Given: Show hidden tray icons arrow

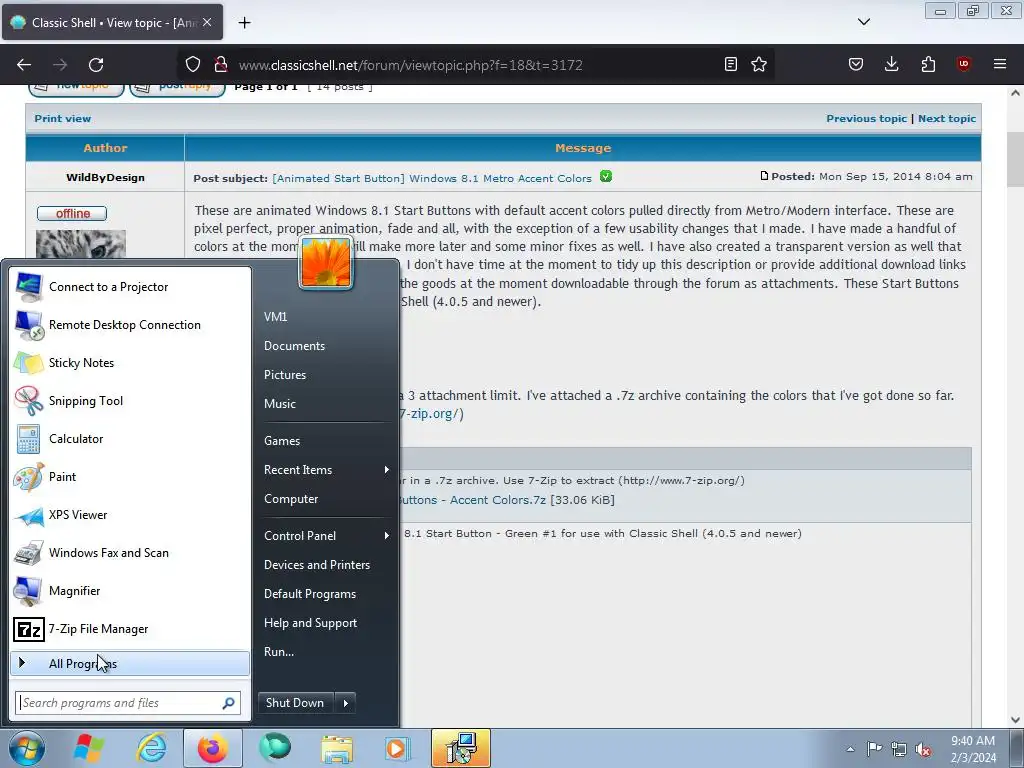Looking at the screenshot, I should pos(850,750).
